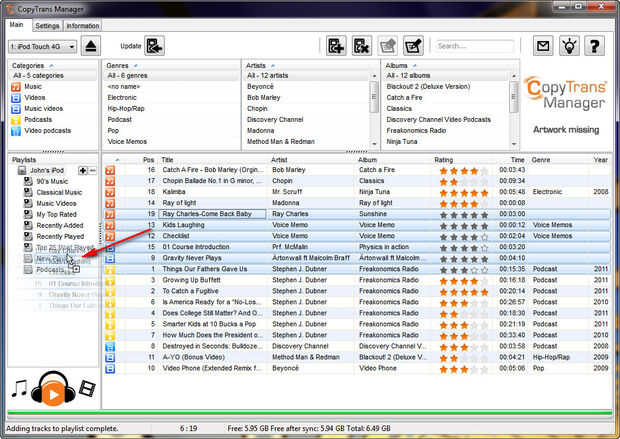Select the Discovery Channel artist

tap(275, 119)
